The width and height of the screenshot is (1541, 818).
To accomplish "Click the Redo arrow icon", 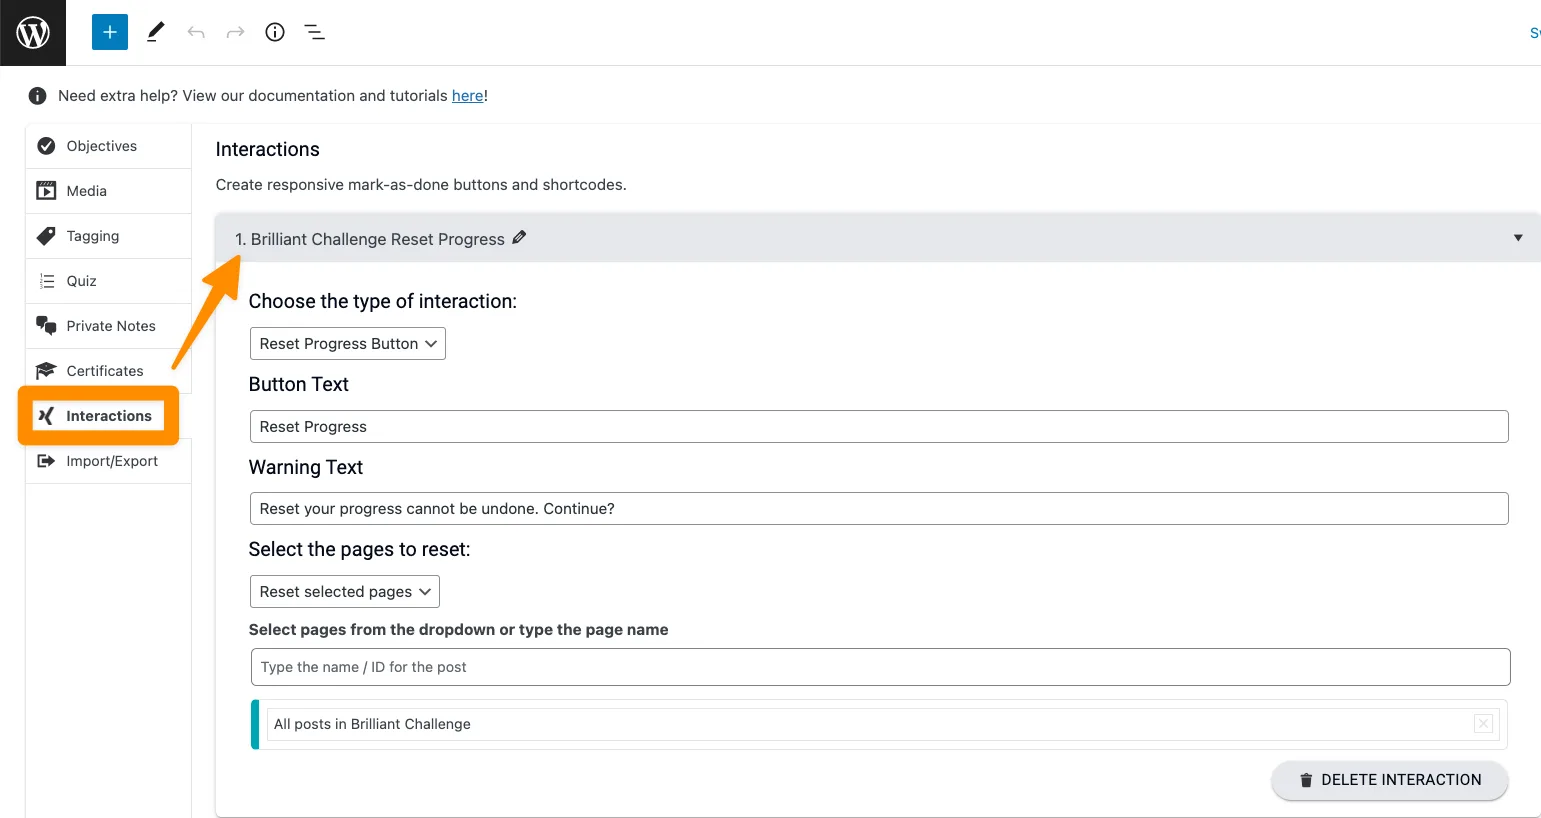I will click(235, 32).
